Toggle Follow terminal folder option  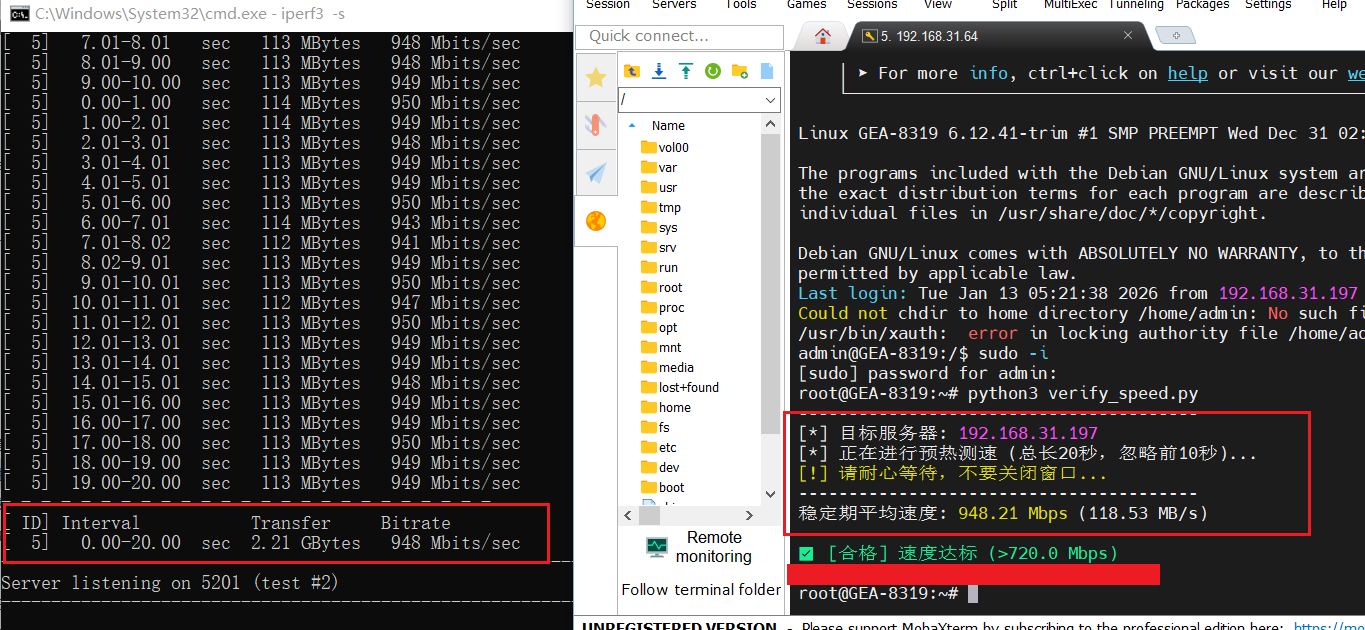click(700, 590)
